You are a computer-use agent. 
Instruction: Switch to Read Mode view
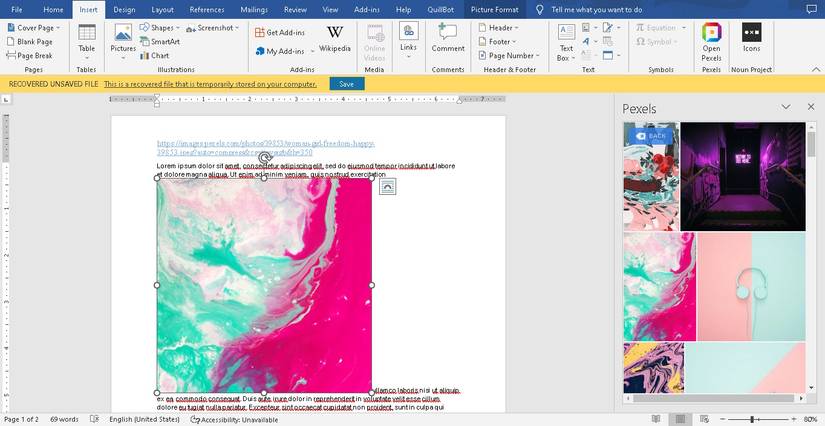pyautogui.click(x=656, y=419)
